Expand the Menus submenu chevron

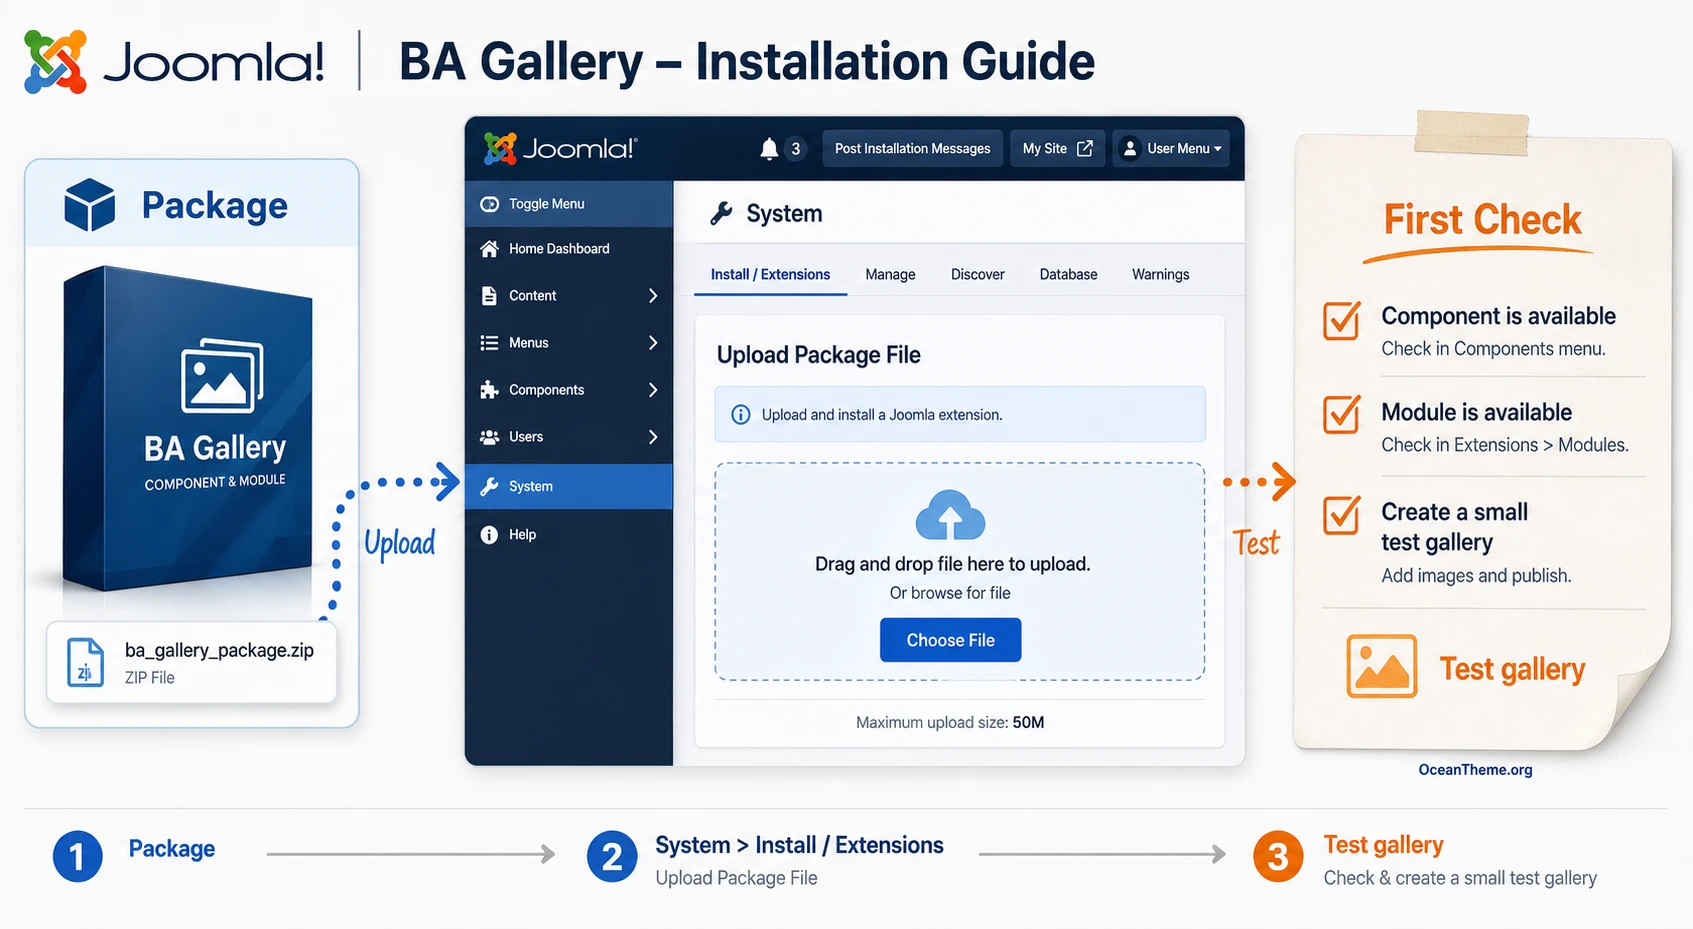tap(653, 343)
